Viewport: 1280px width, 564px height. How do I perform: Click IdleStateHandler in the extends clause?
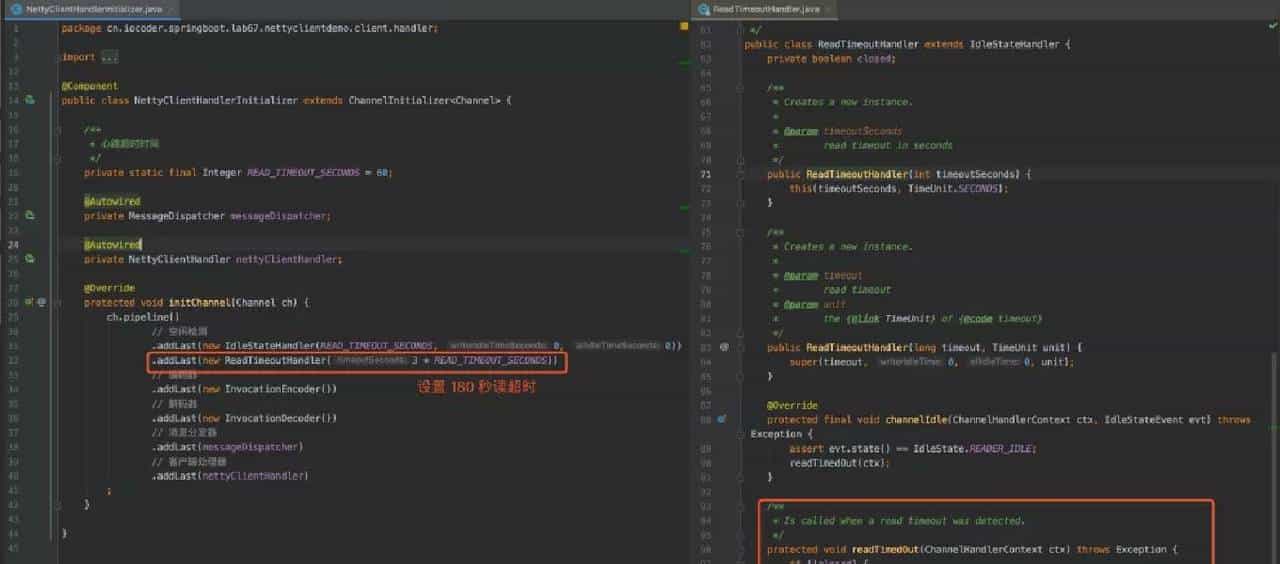point(1016,44)
